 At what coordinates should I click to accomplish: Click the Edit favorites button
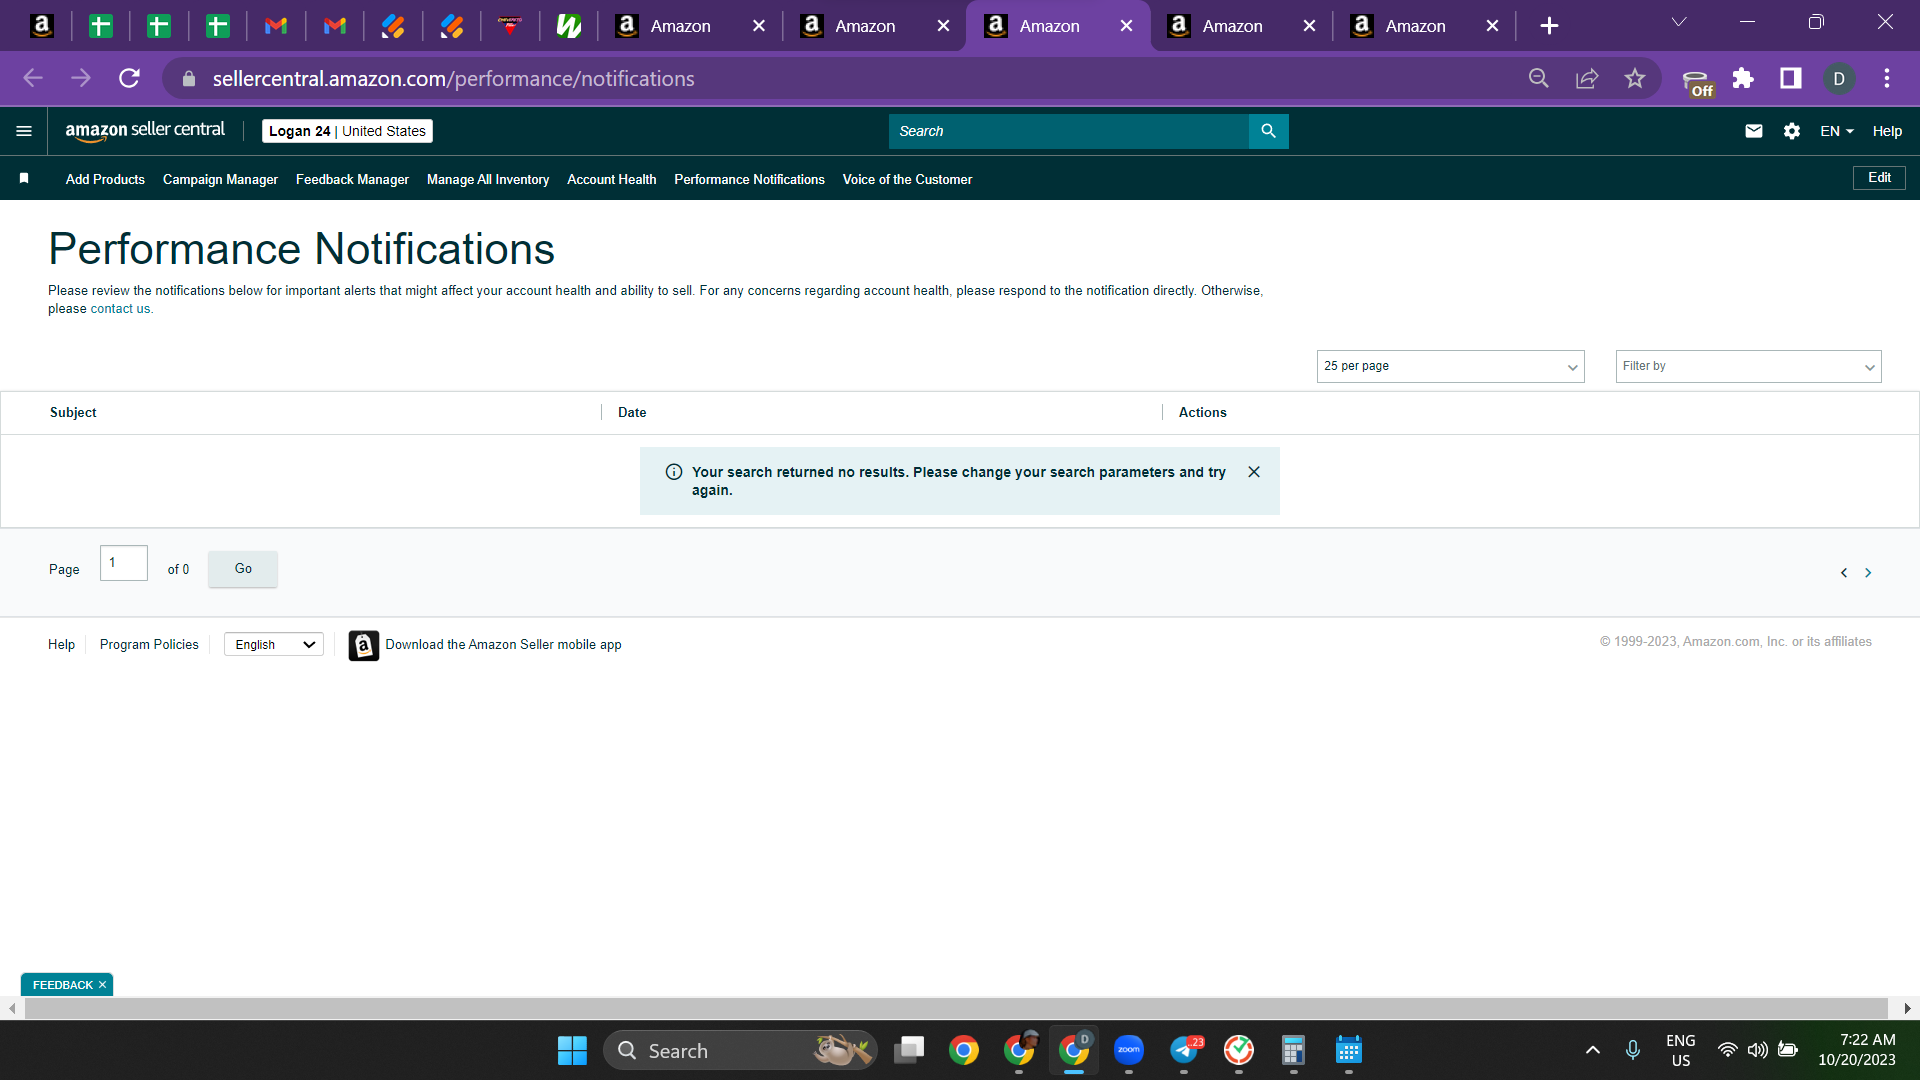(x=1879, y=178)
